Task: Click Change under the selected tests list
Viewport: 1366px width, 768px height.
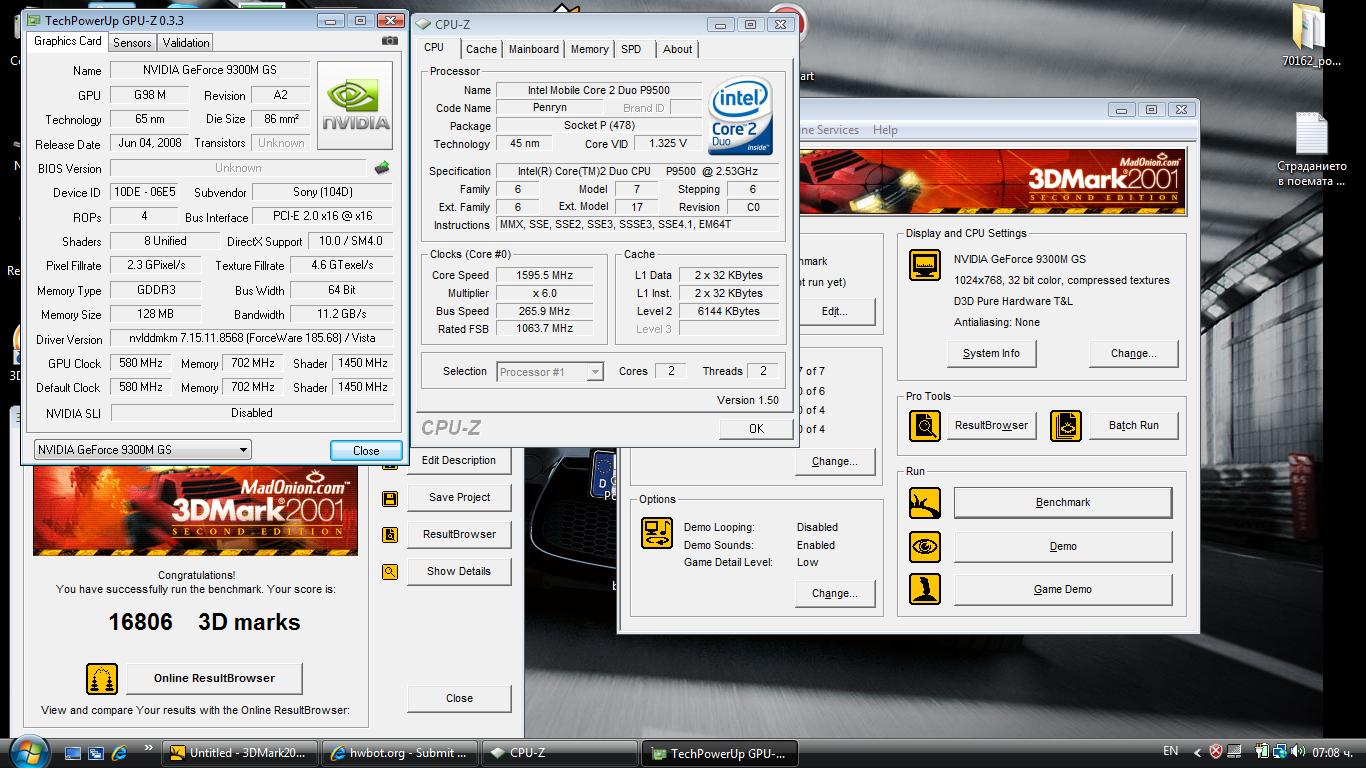Action: point(835,461)
